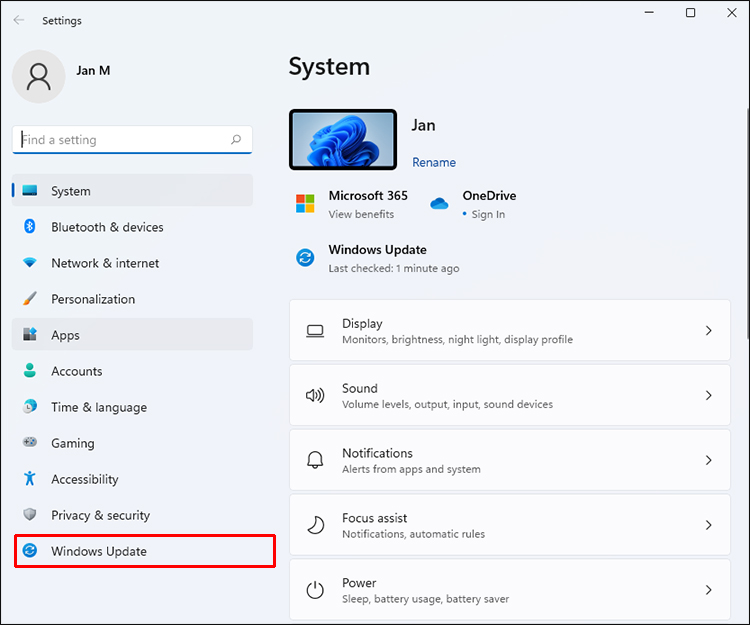This screenshot has height=625, width=750.
Task: Expand Display settings chevron
Action: [x=708, y=330]
